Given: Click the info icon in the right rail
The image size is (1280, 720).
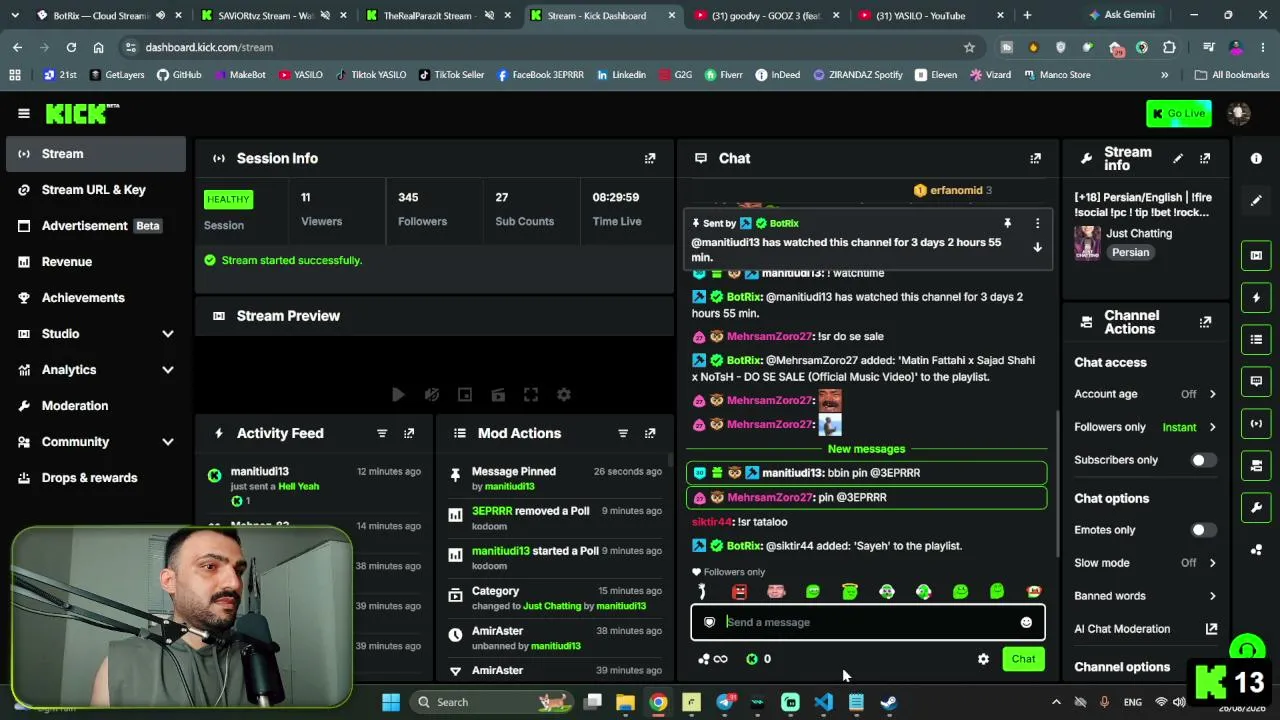Looking at the screenshot, I should pyautogui.click(x=1256, y=158).
